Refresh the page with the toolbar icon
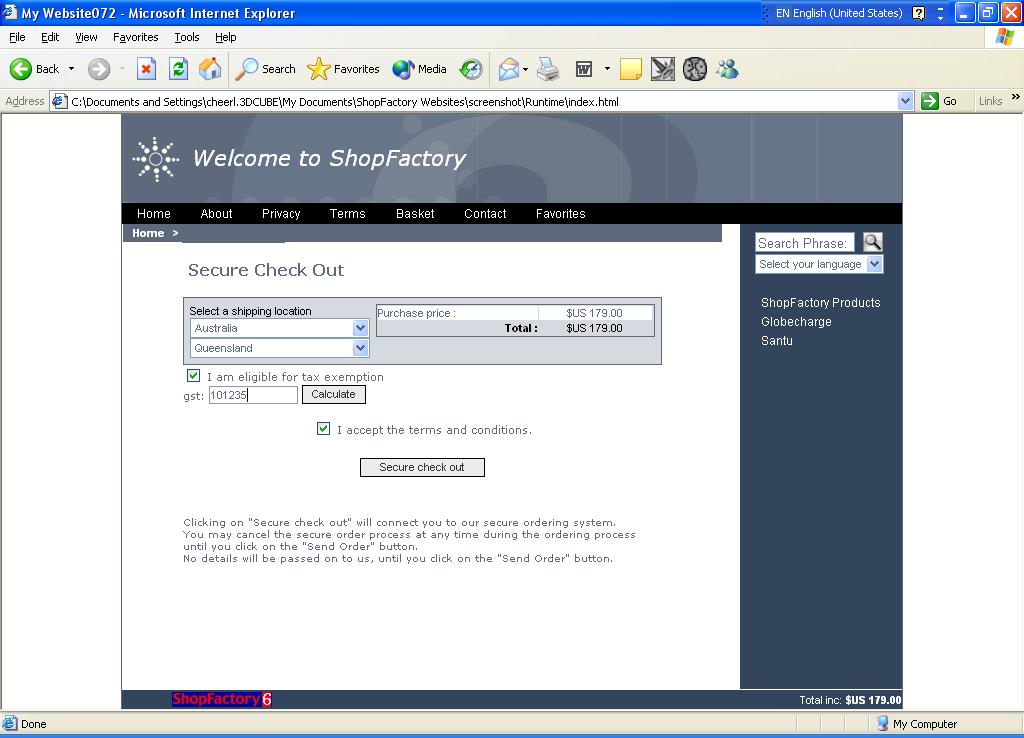1024x738 pixels. click(178, 69)
